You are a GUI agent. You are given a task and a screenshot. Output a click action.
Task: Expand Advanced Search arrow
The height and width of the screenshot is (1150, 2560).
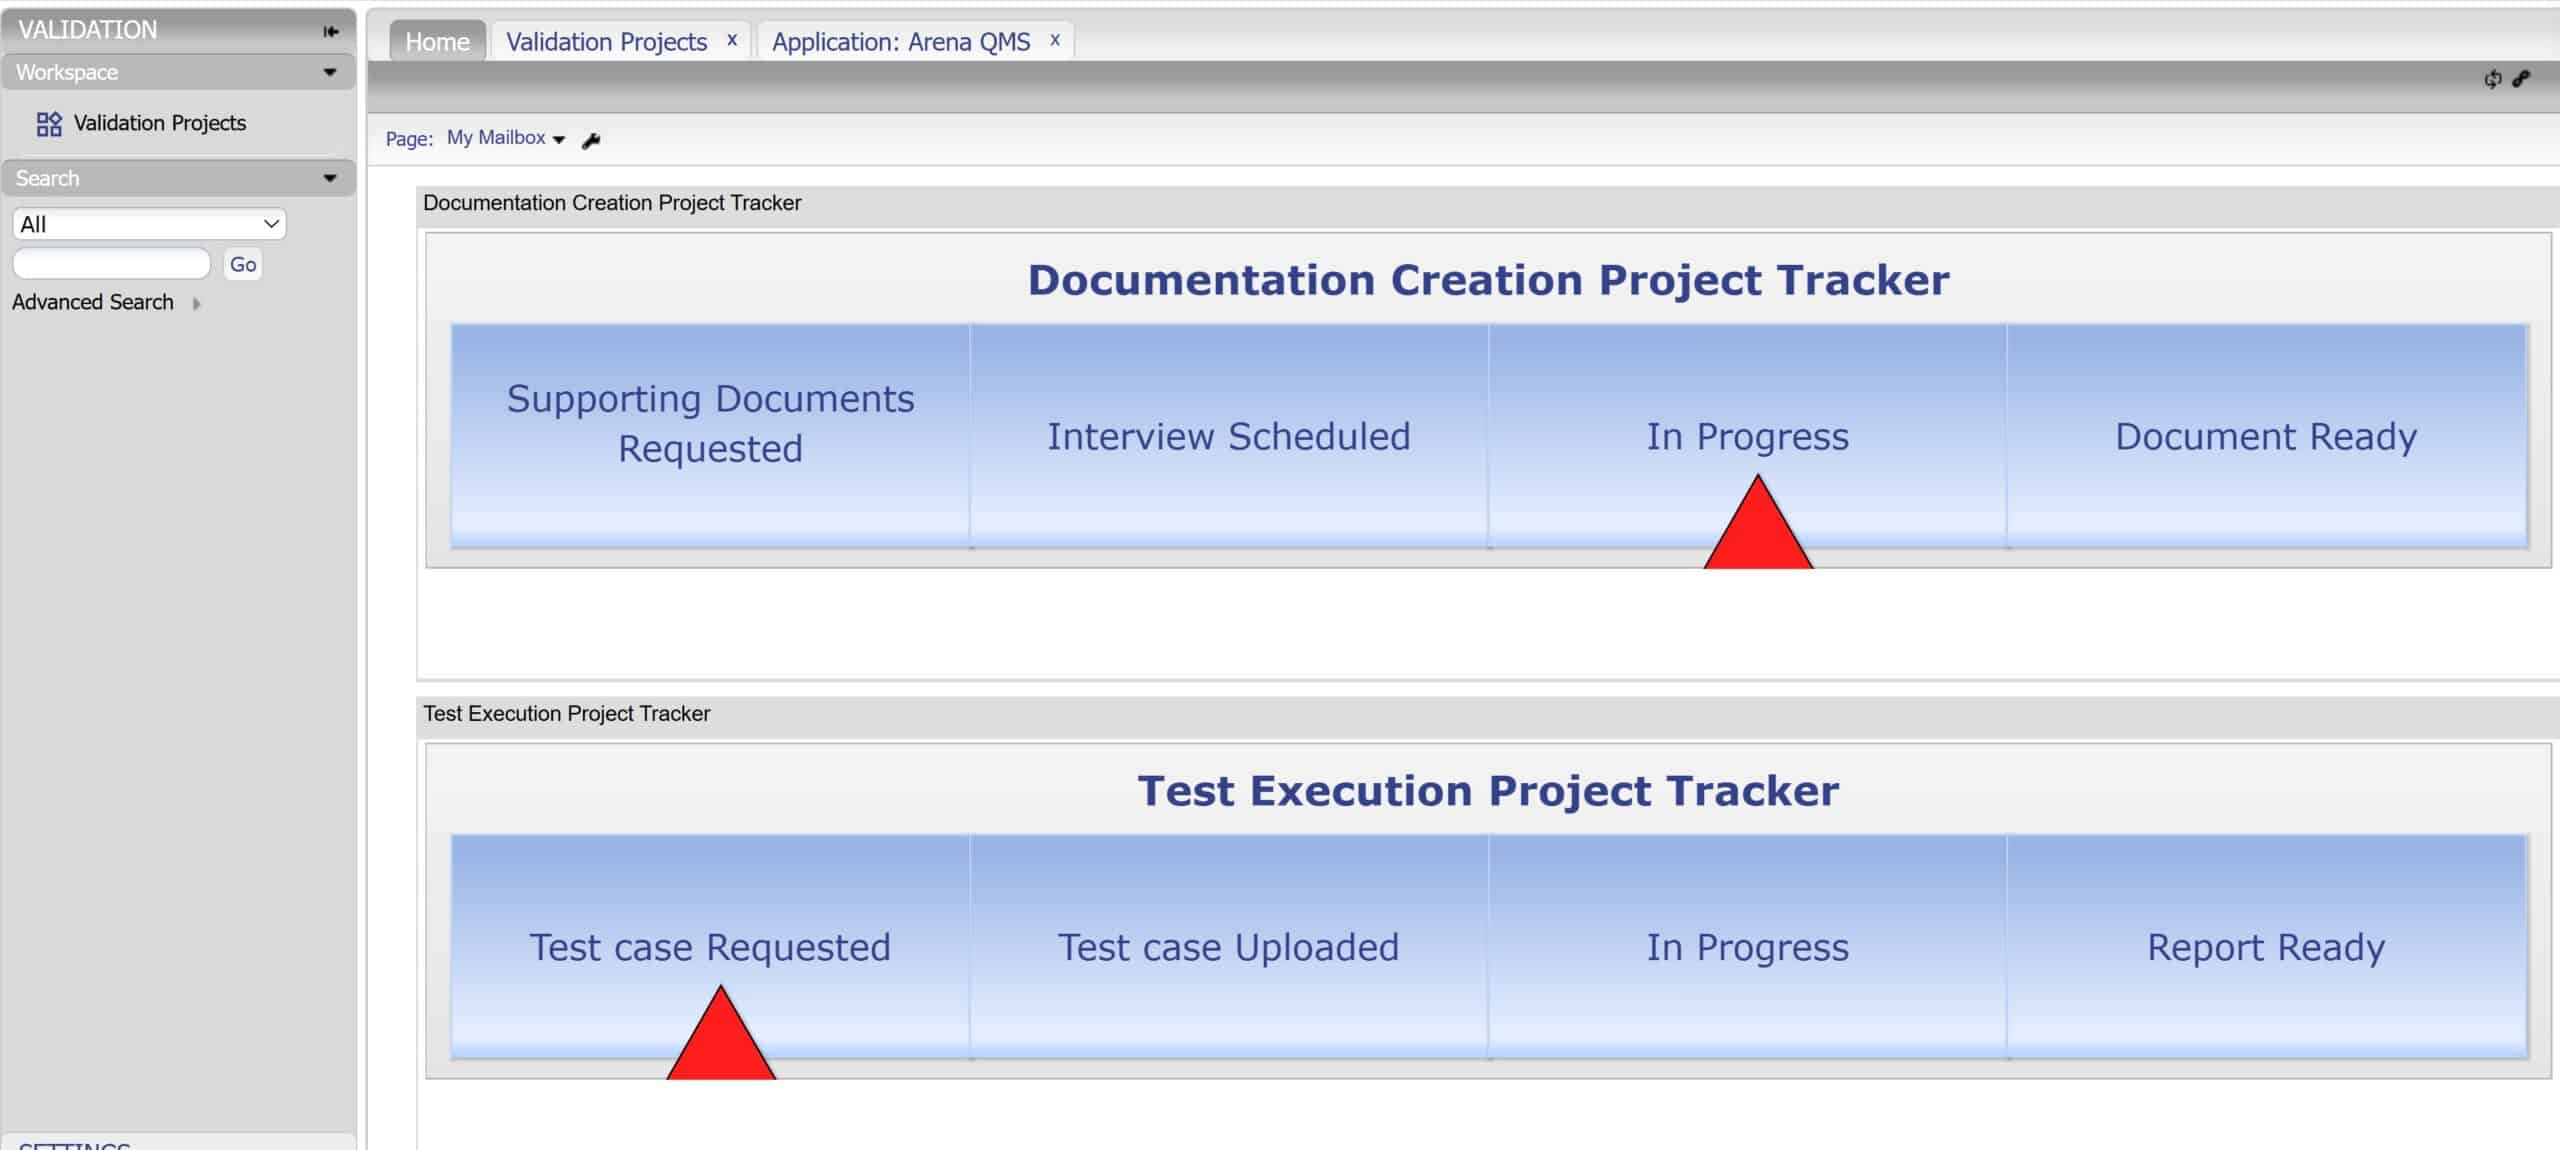tap(196, 303)
